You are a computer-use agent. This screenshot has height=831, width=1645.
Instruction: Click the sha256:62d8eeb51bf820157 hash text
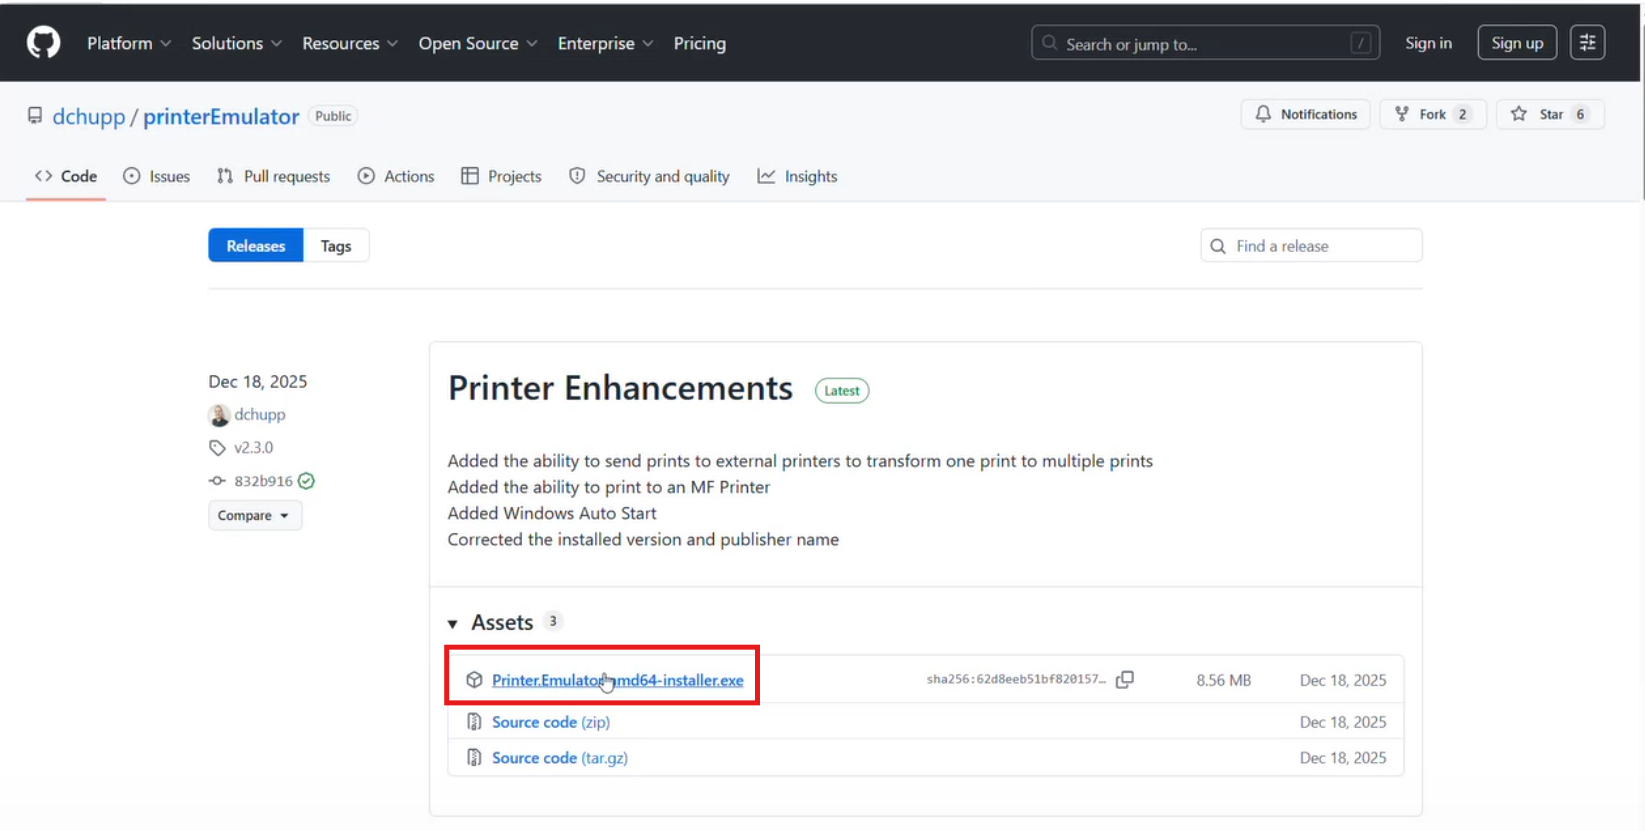click(x=1016, y=679)
